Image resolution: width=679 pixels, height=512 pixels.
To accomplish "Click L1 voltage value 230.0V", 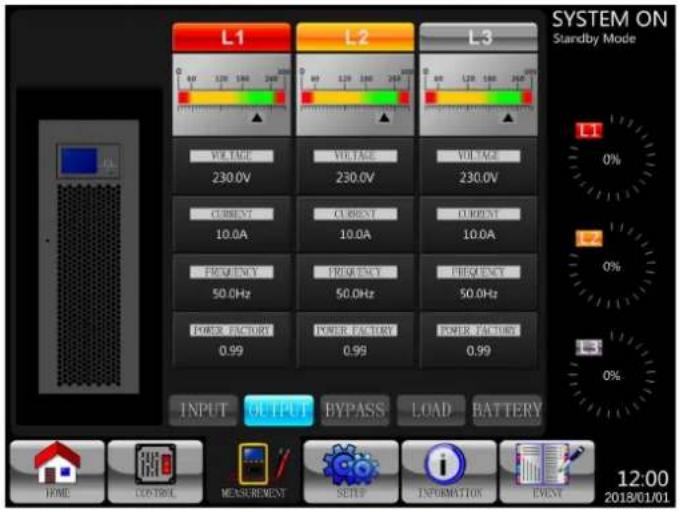I will (231, 178).
